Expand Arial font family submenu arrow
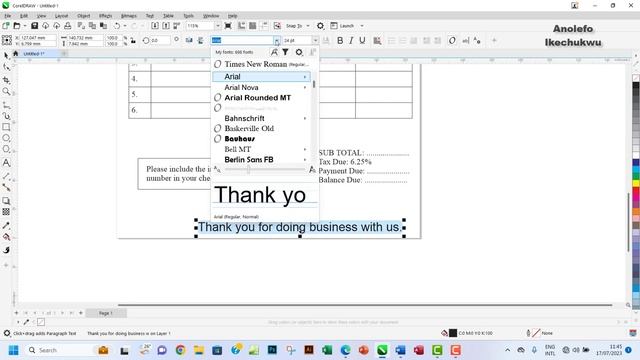640x360 pixels. point(304,77)
